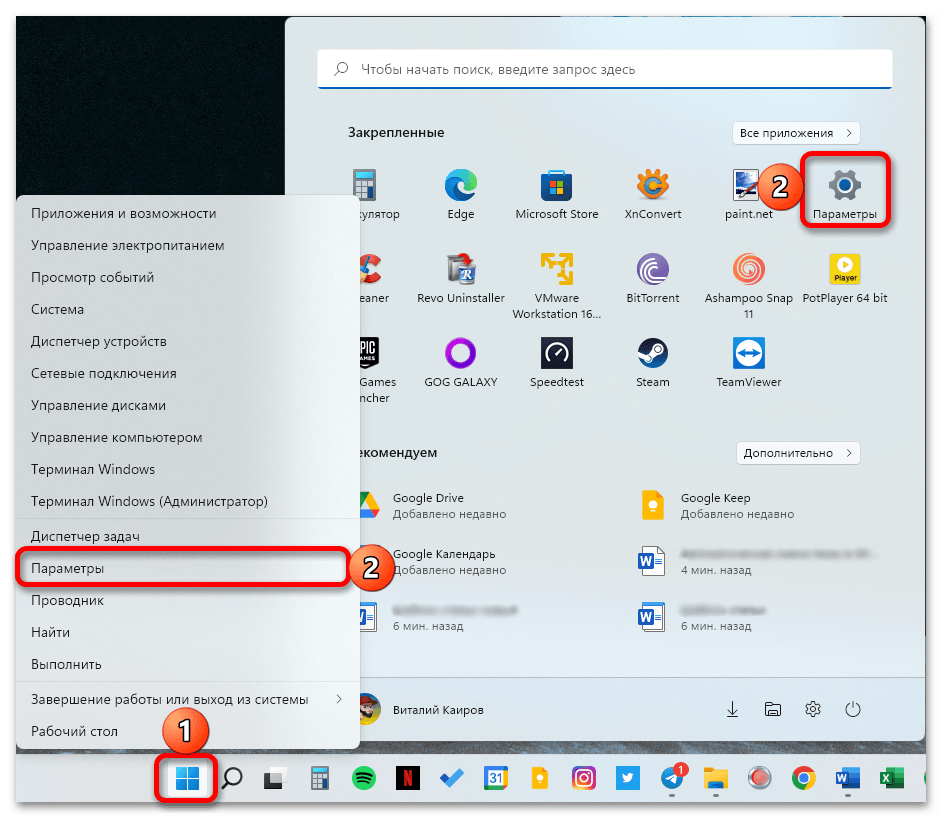This screenshot has width=942, height=818.
Task: Open yellow Google Keep icon on taskbar
Action: tap(539, 778)
